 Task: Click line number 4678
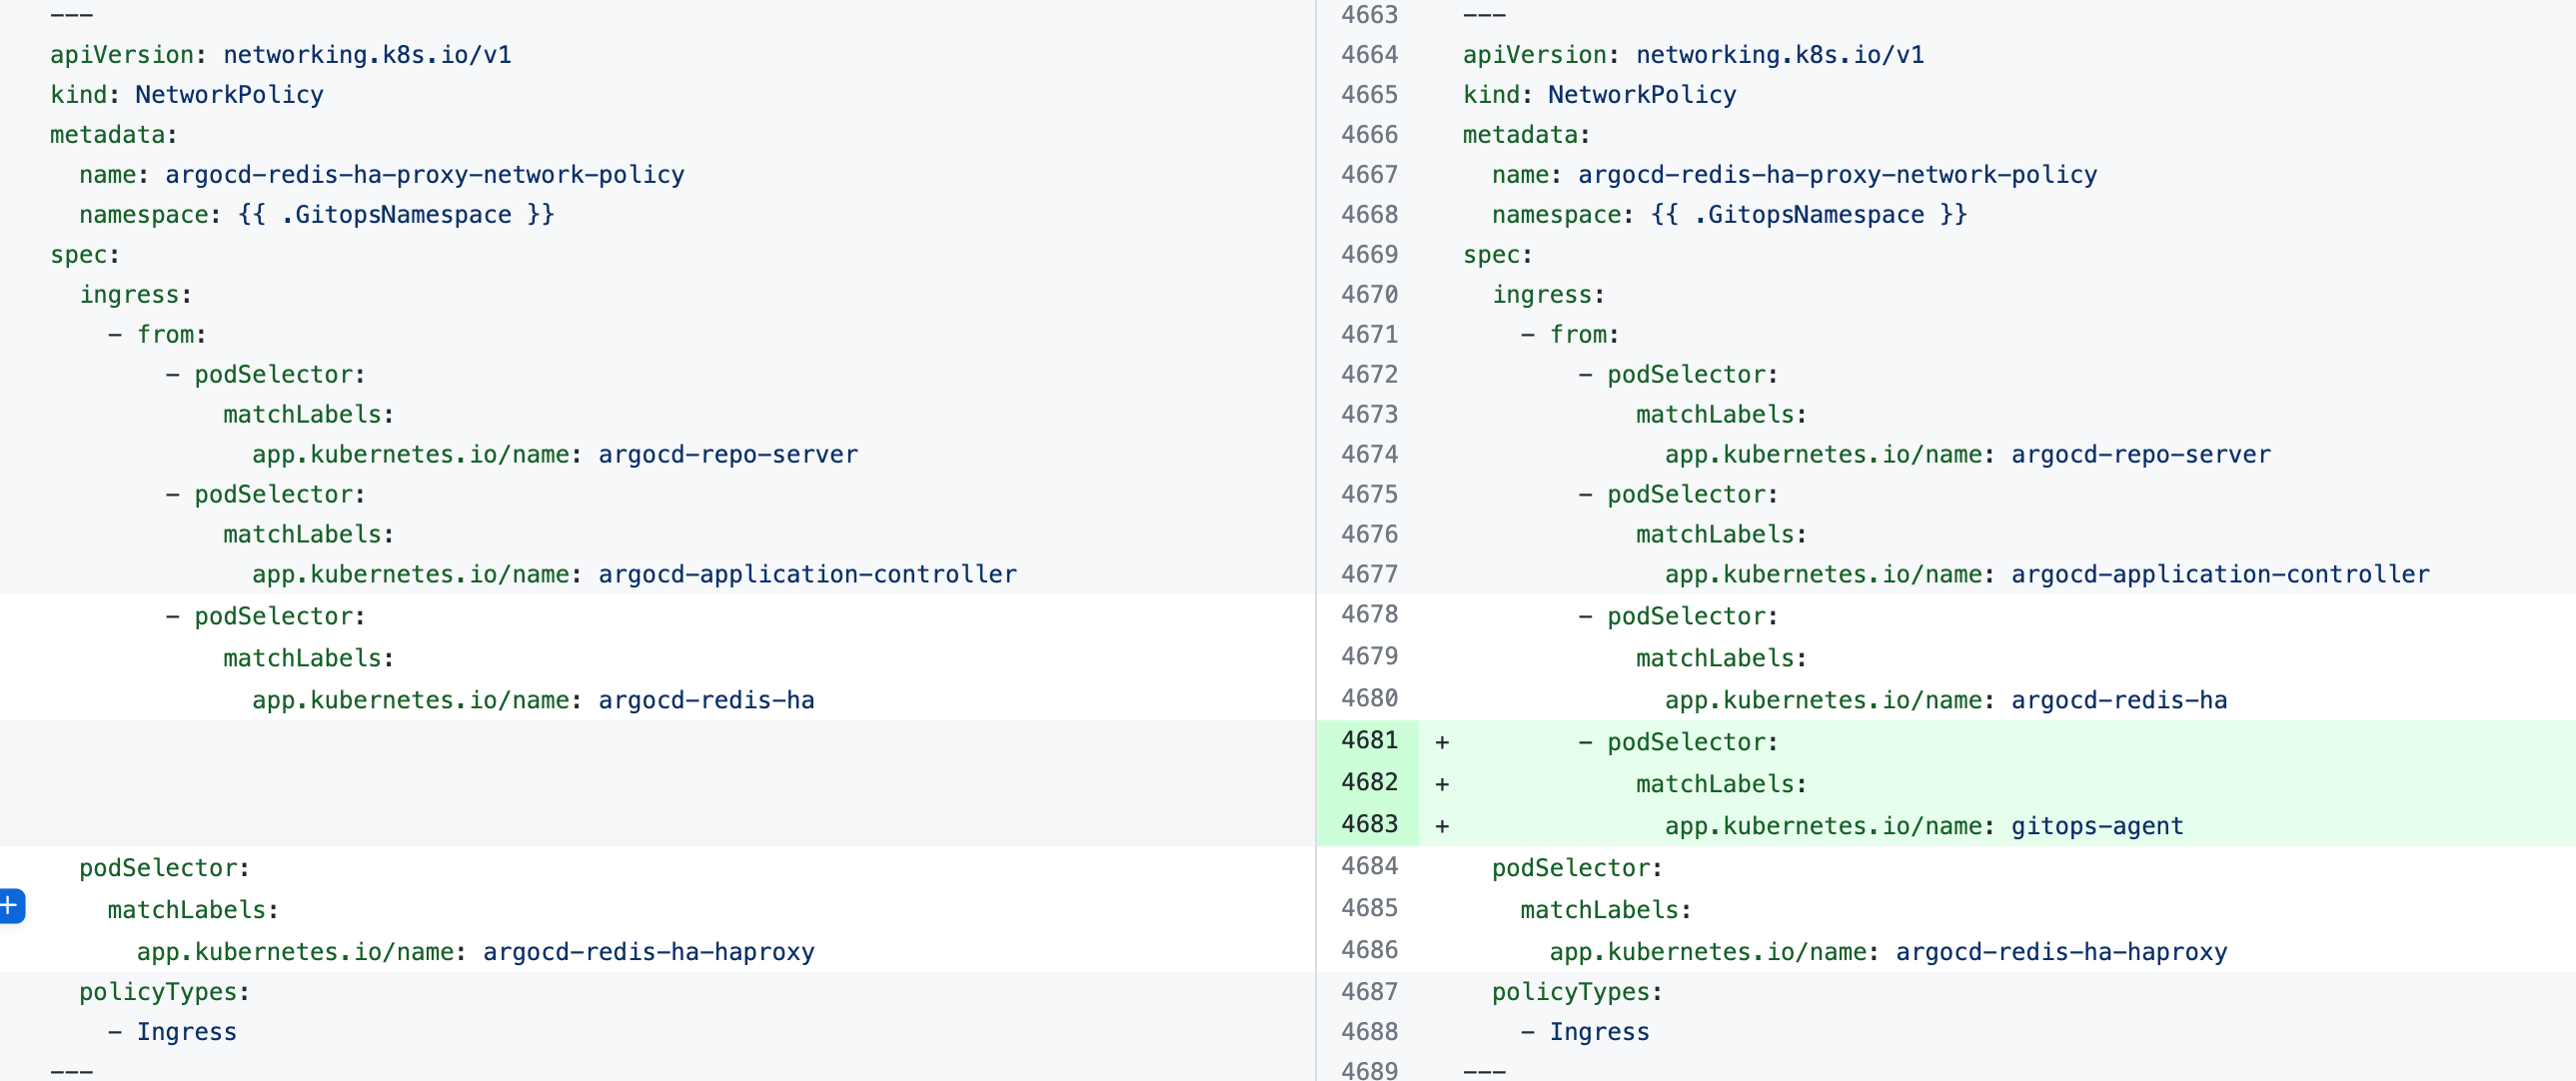pos(1369,614)
